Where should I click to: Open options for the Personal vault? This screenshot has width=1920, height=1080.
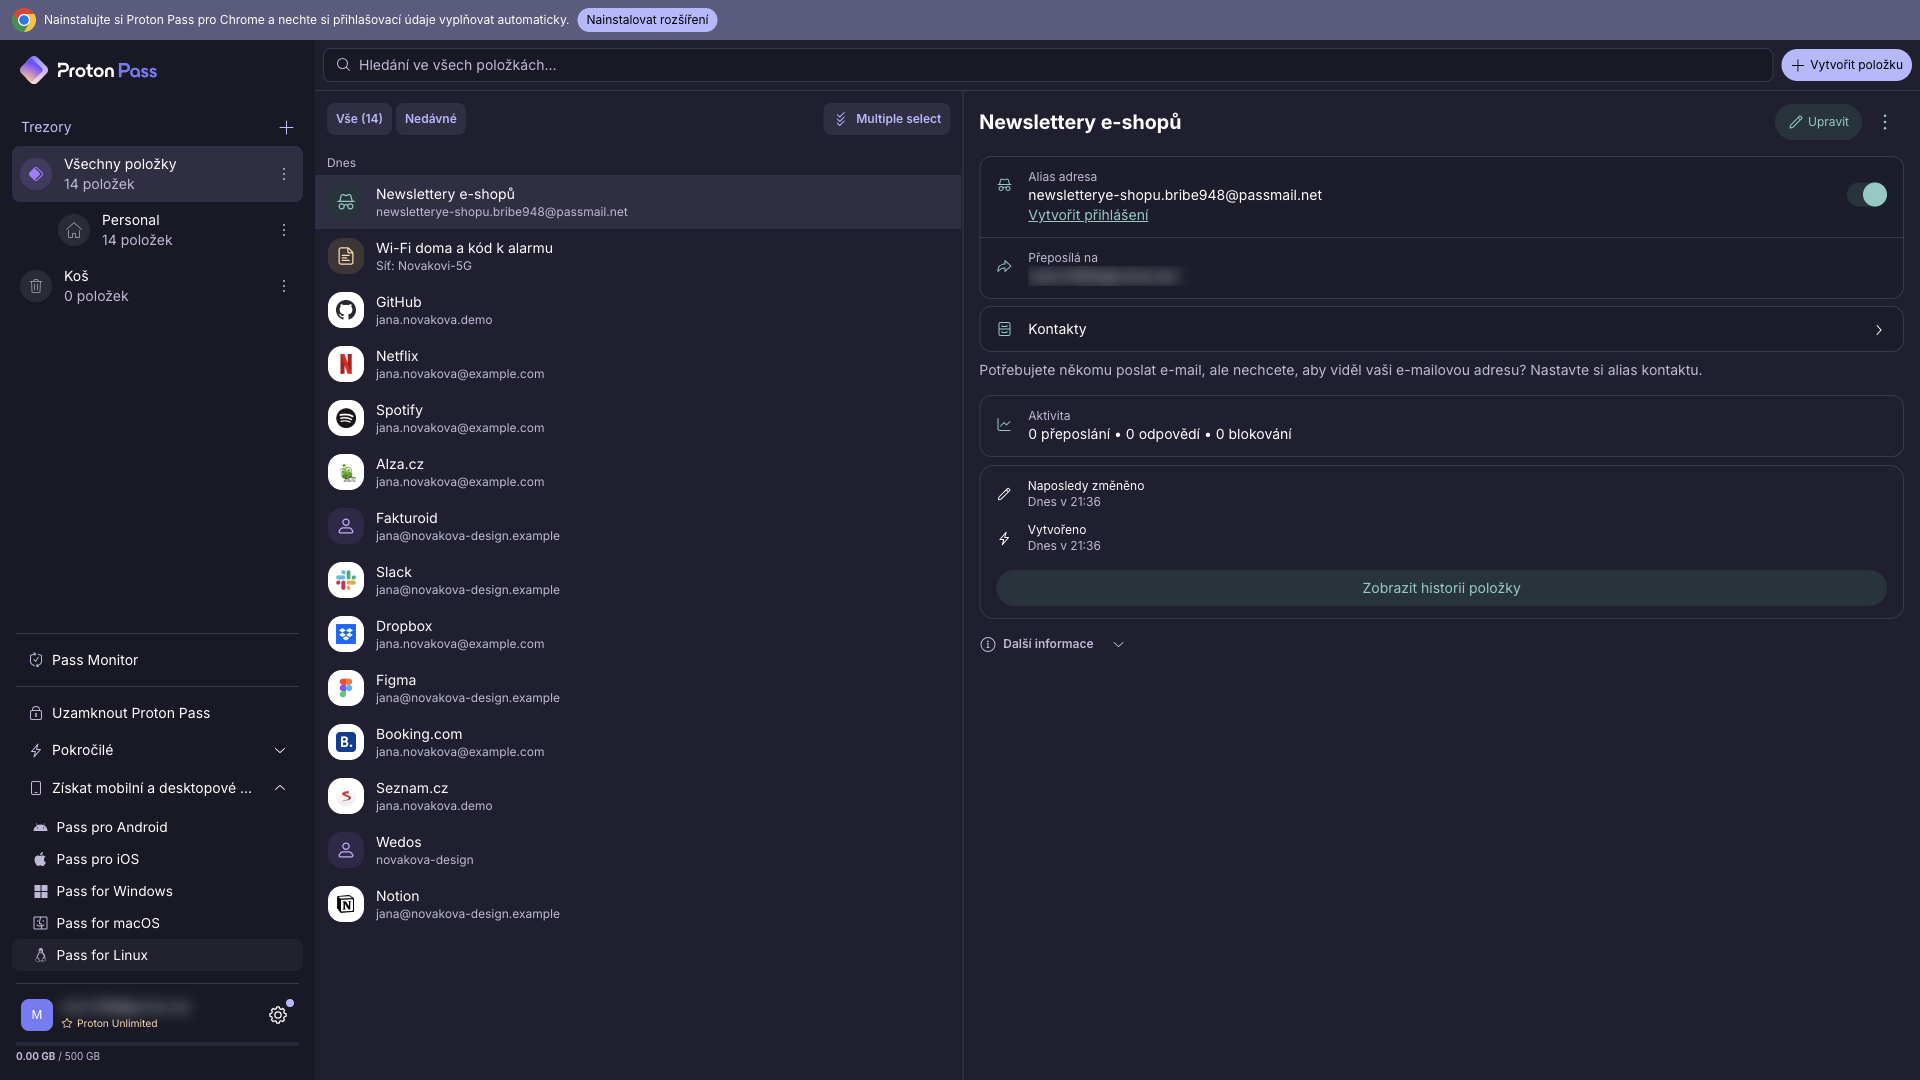(284, 230)
